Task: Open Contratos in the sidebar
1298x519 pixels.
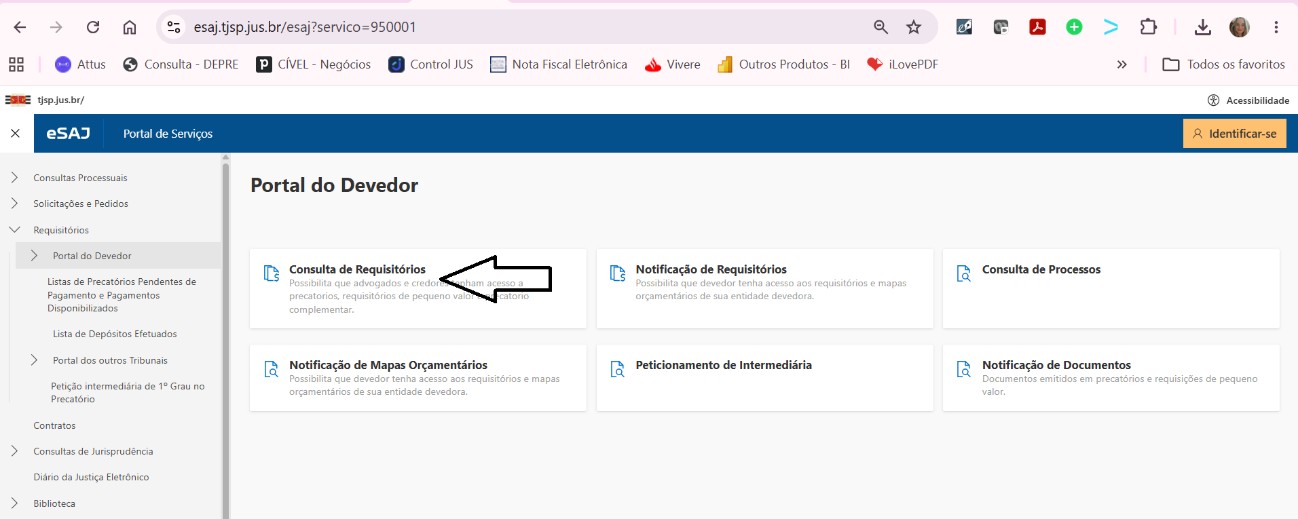Action: (54, 426)
